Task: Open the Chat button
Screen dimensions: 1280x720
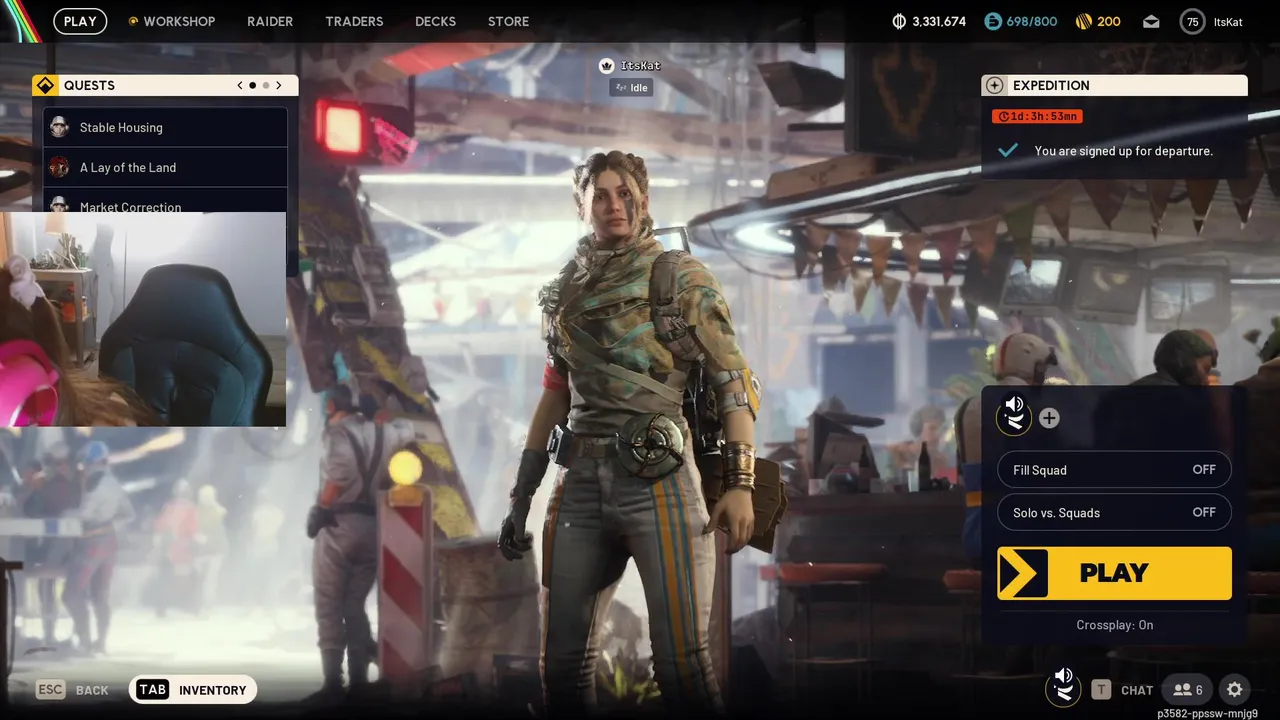Action: pyautogui.click(x=1137, y=690)
